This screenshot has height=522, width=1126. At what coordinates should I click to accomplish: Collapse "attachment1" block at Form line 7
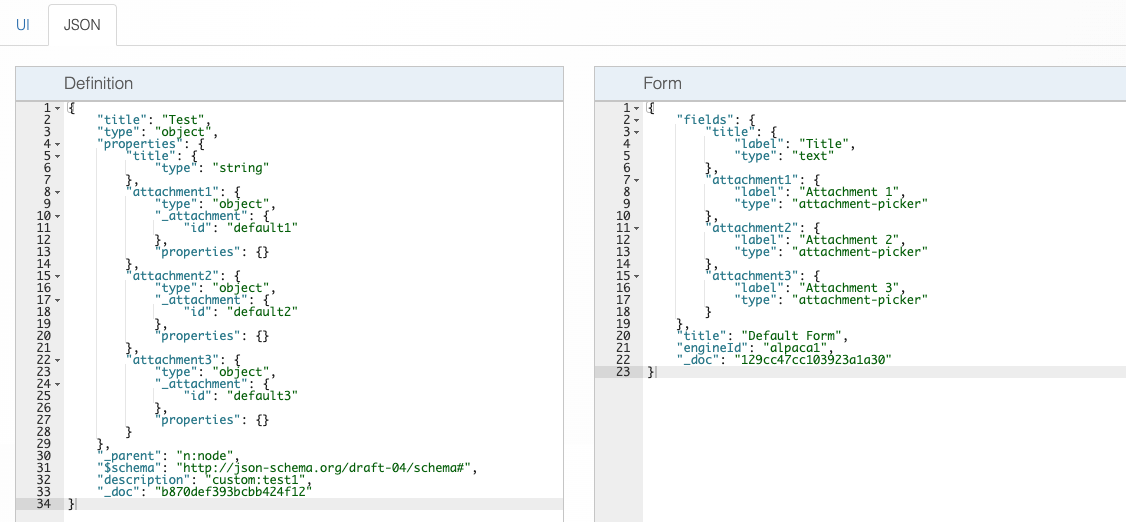[x=636, y=180]
